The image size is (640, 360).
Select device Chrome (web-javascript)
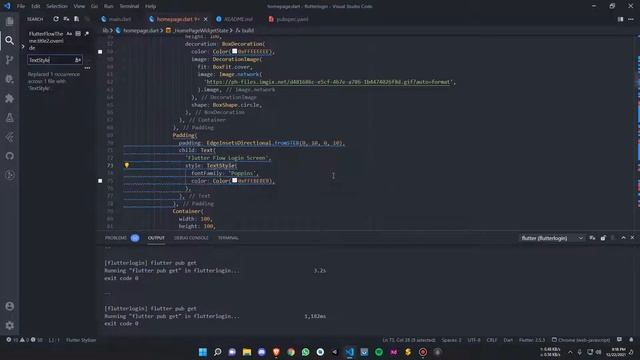[x=581, y=340]
